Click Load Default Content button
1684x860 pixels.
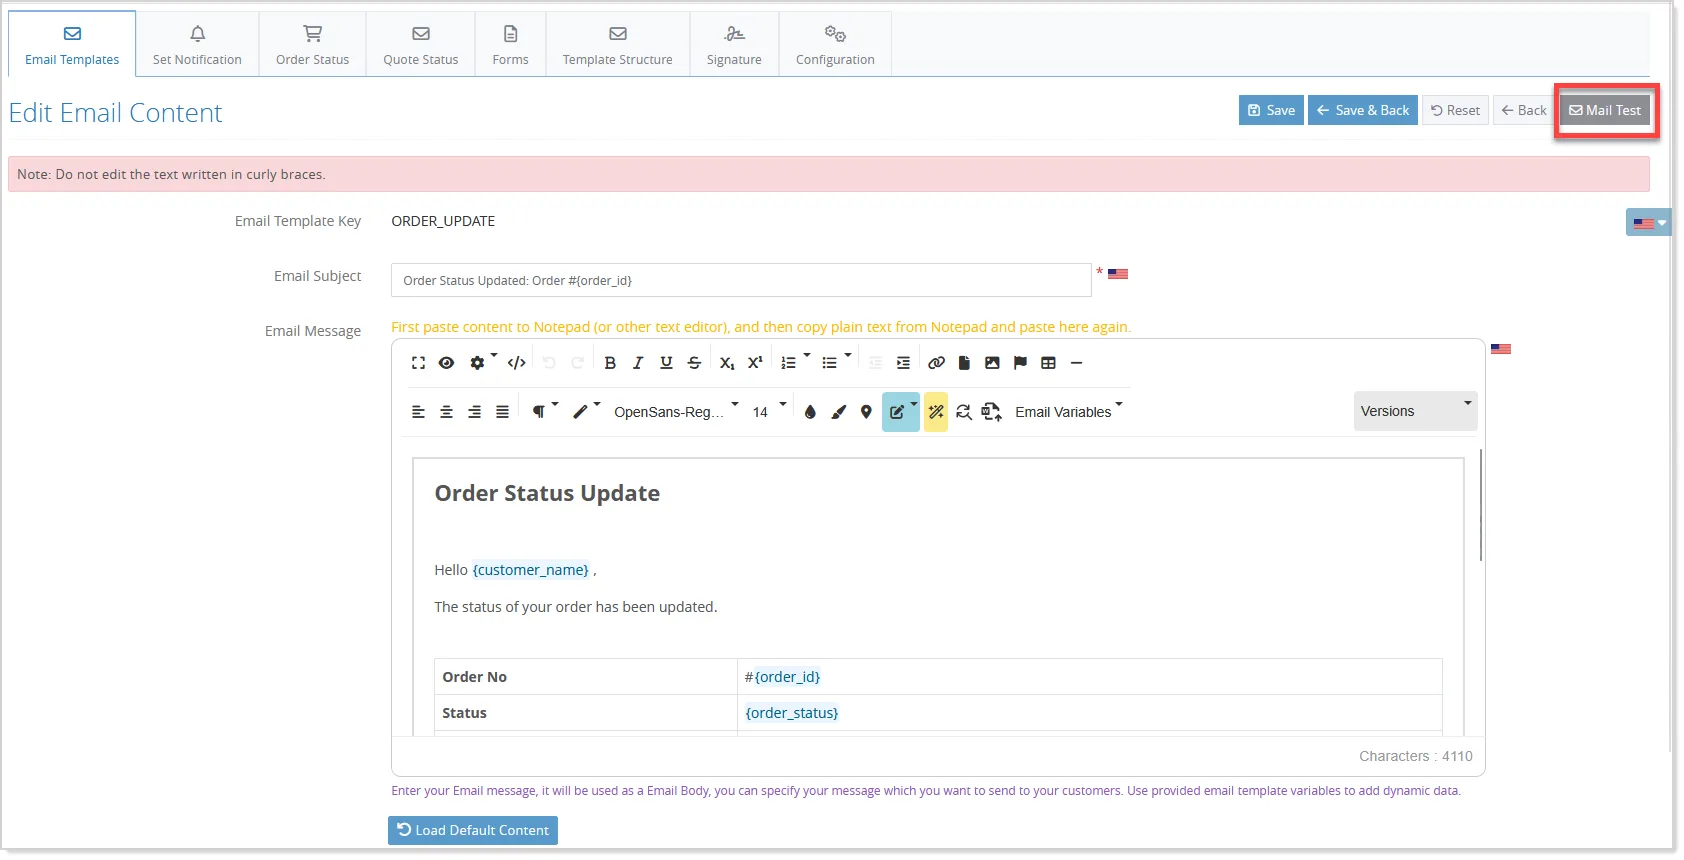pos(473,830)
